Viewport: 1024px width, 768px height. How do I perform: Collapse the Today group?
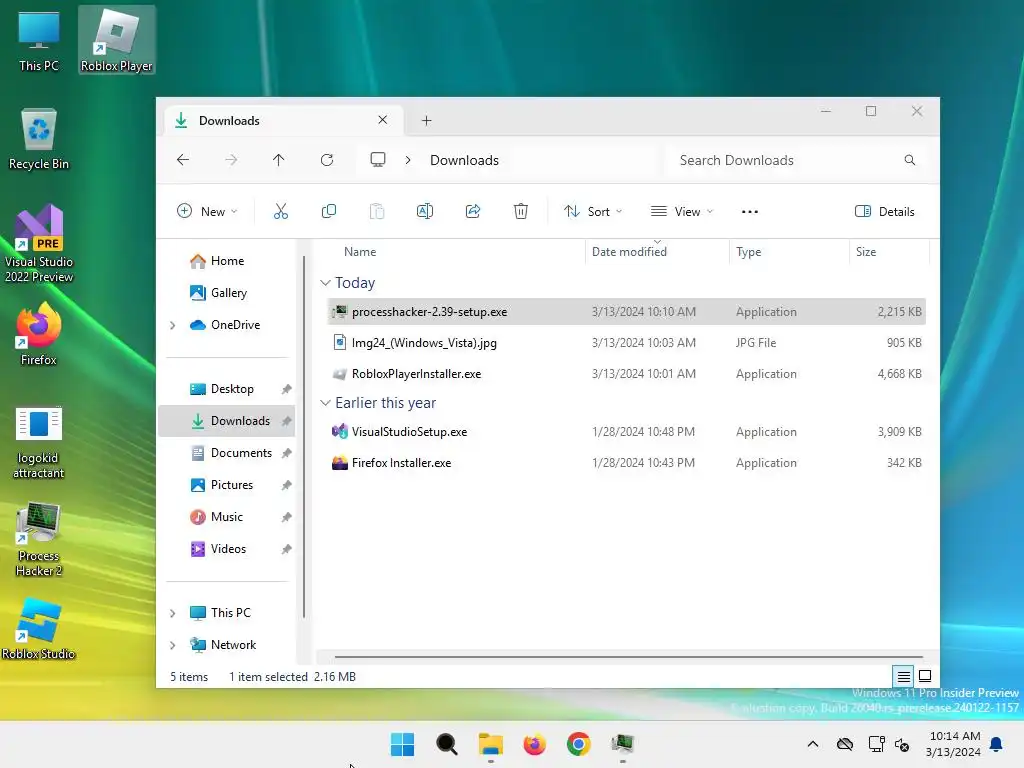(x=325, y=283)
